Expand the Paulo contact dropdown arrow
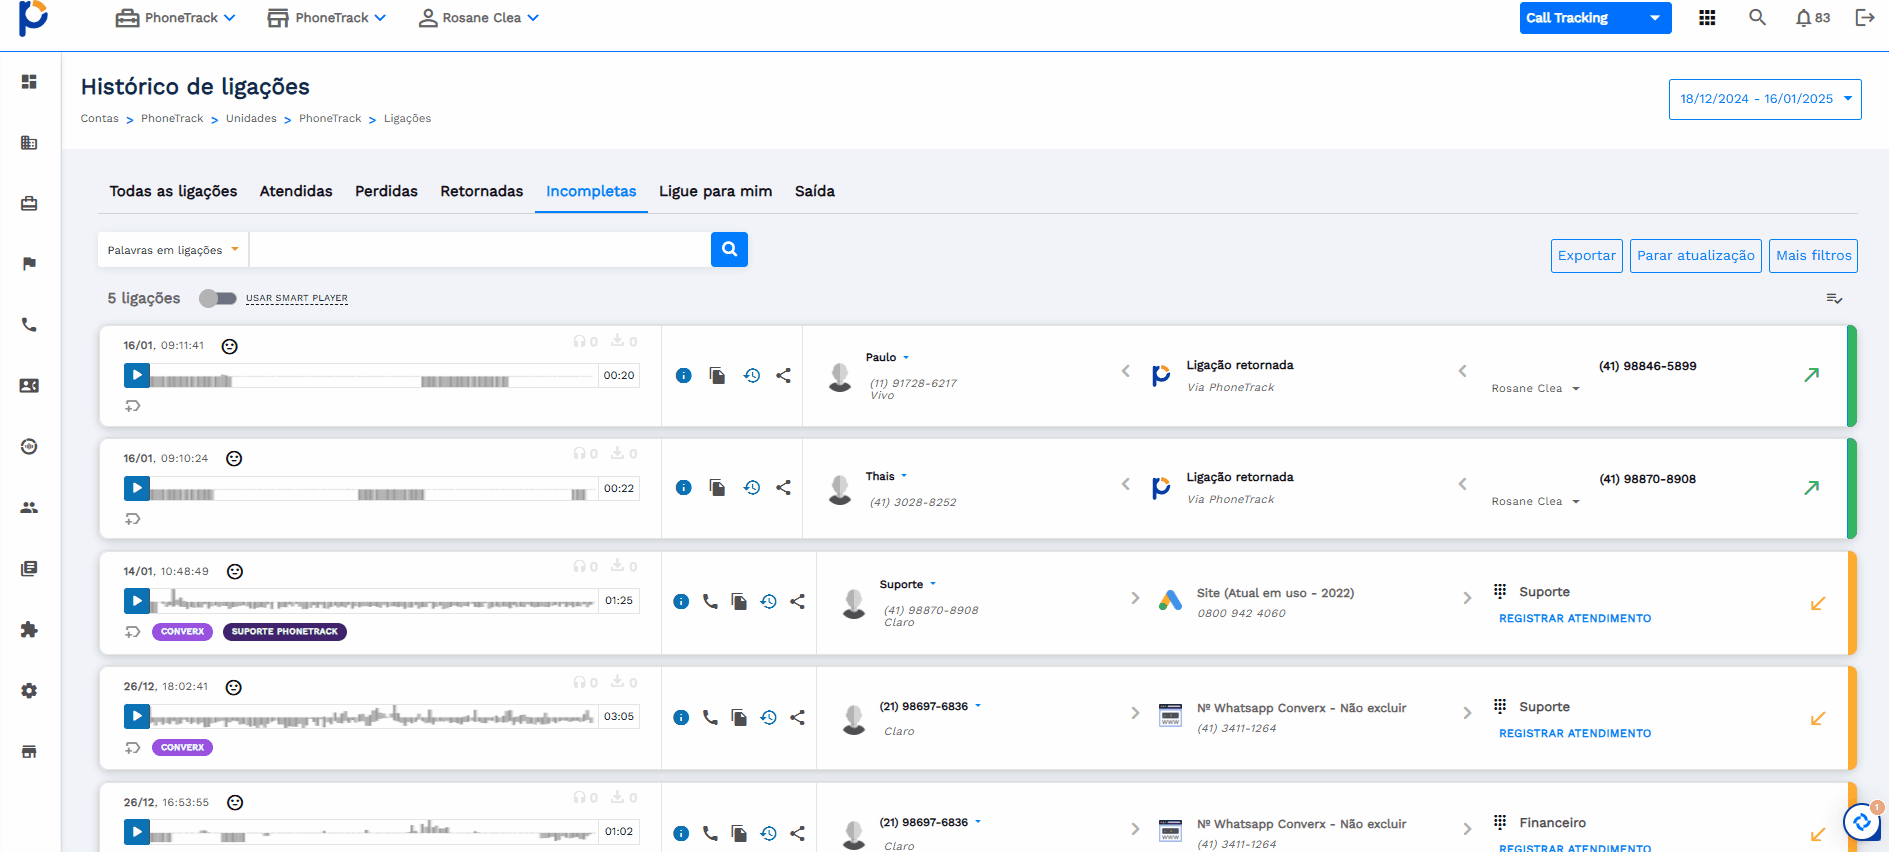This screenshot has width=1889, height=852. point(906,357)
